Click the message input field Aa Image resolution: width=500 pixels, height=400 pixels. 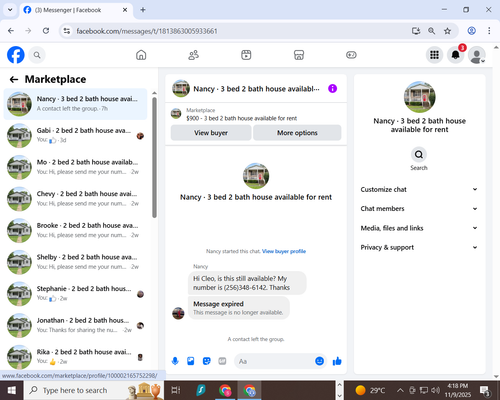point(274,361)
